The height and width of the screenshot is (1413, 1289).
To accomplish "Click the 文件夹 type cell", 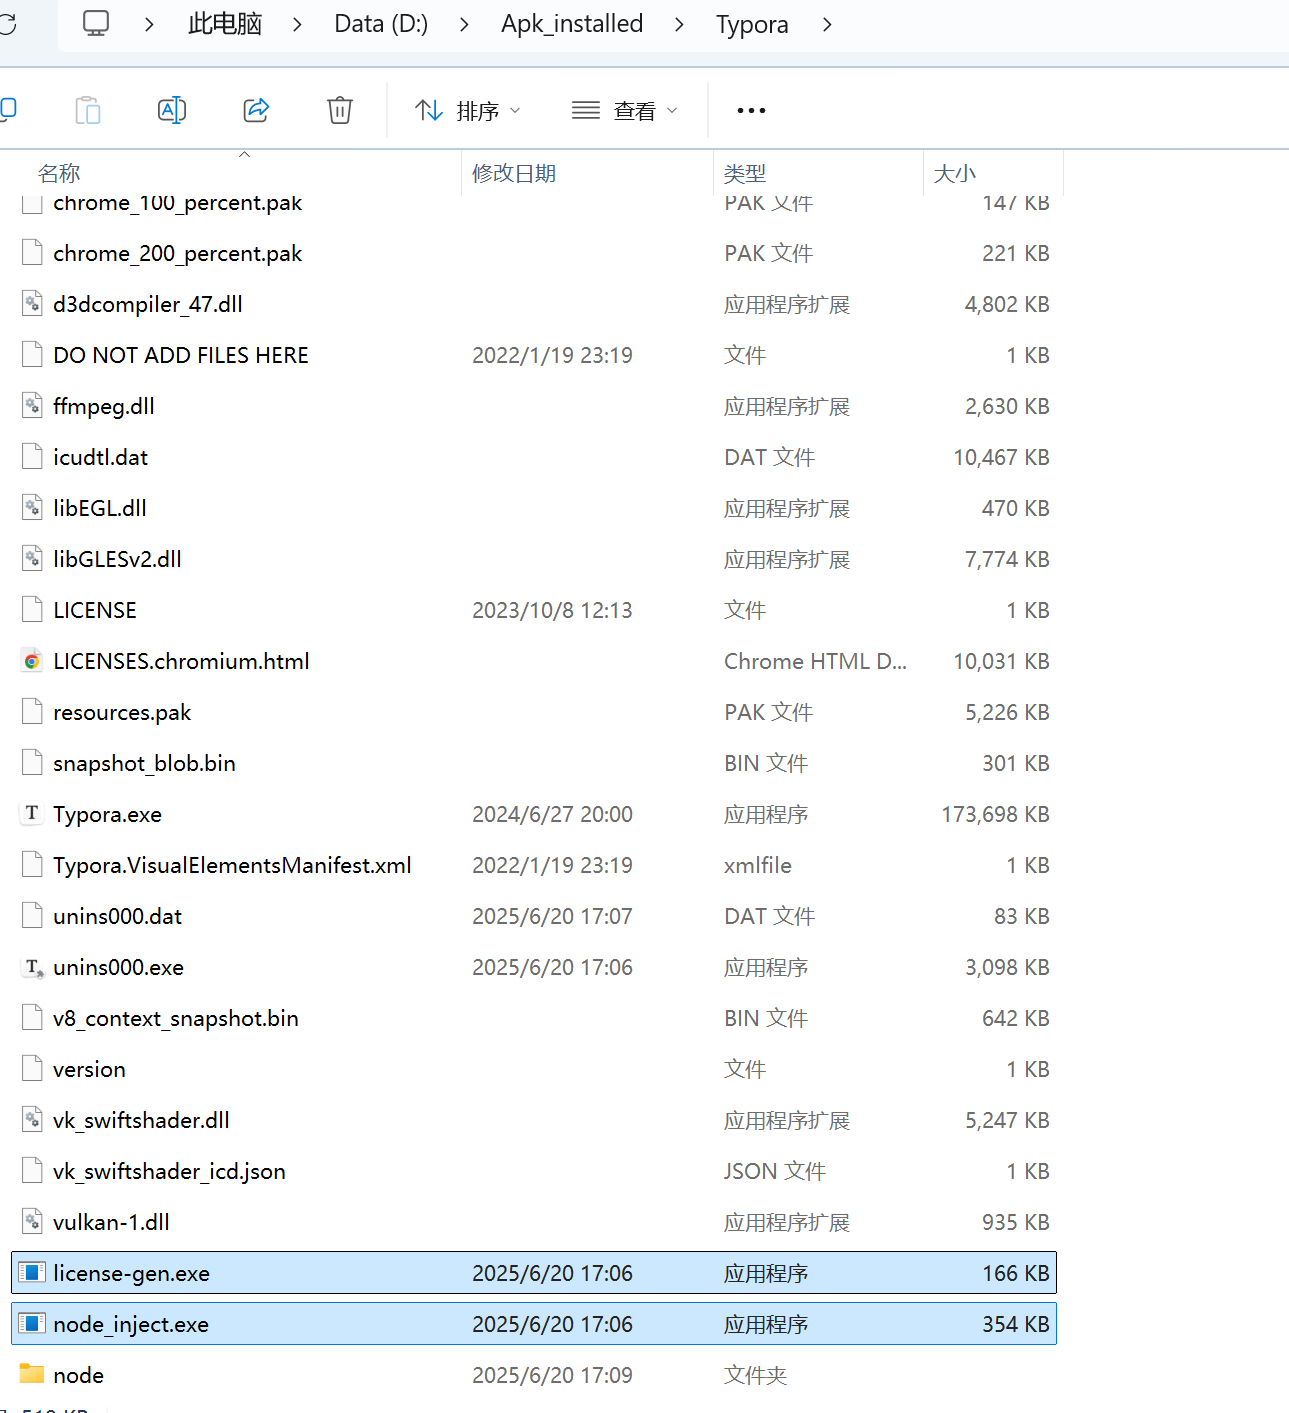I will coord(756,1375).
